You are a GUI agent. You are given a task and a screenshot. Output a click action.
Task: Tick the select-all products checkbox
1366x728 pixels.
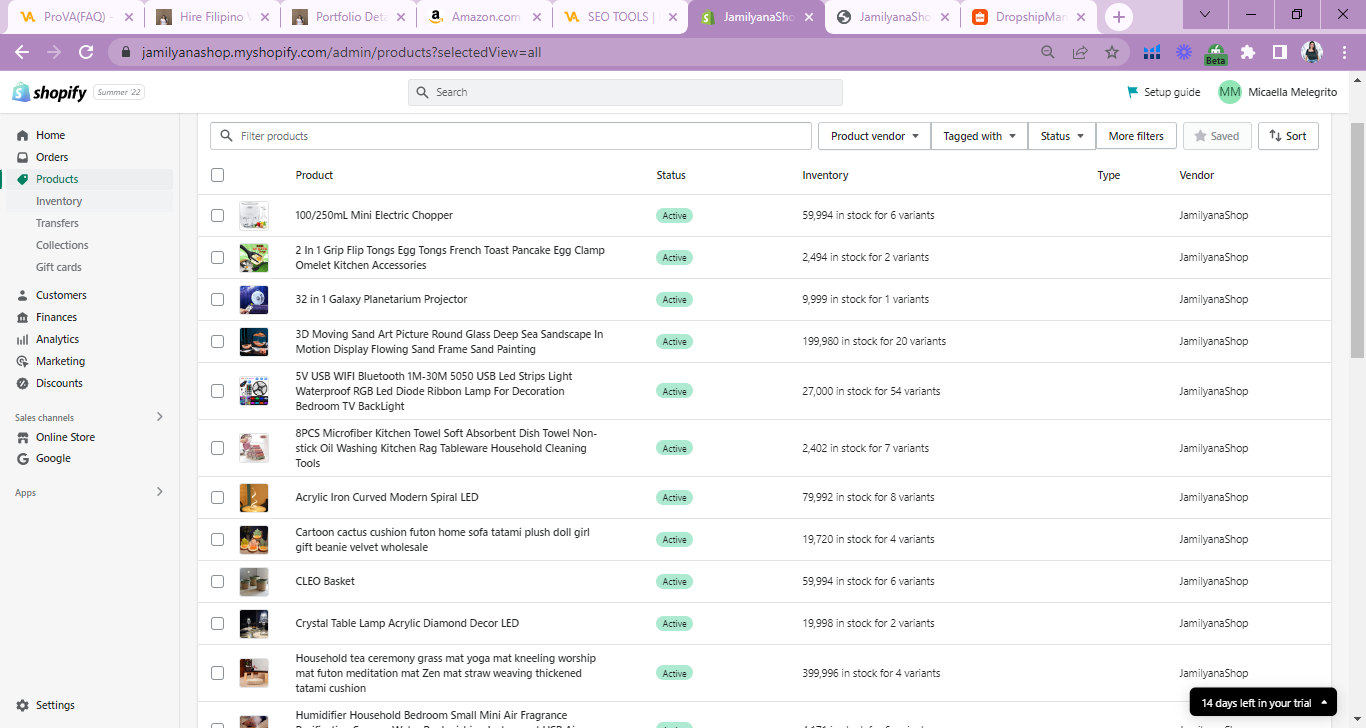[x=218, y=175]
